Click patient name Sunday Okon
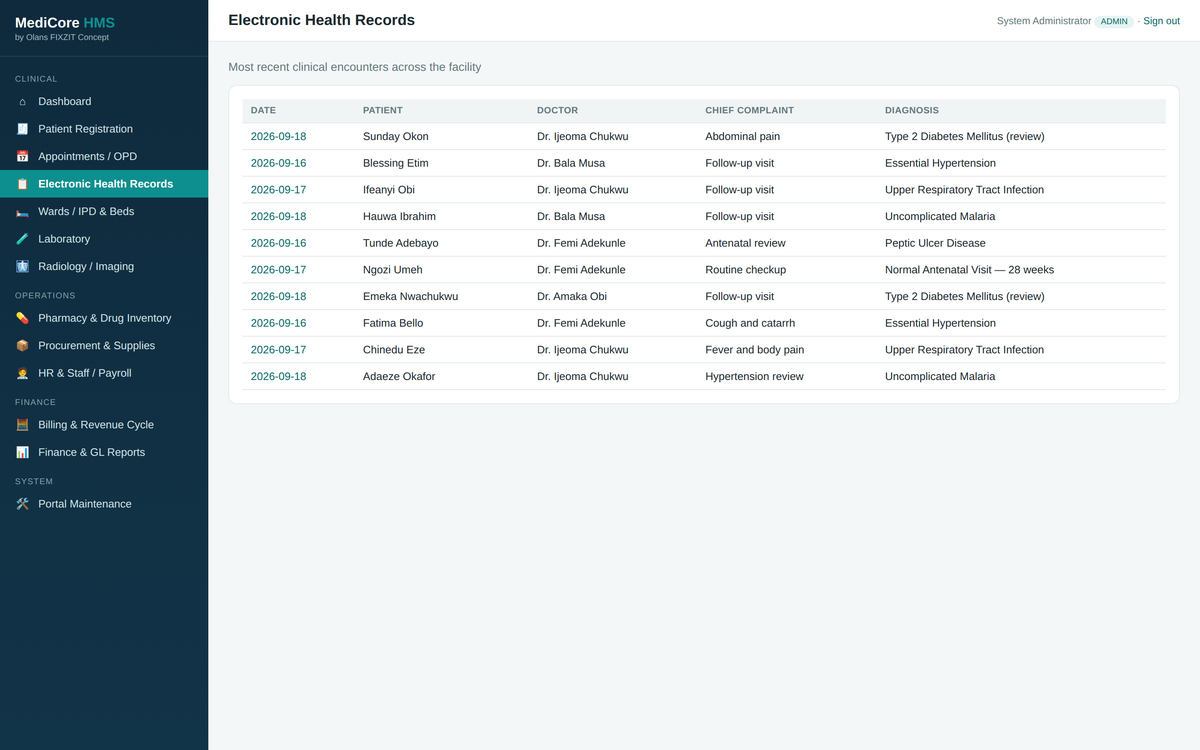Viewport: 1200px width, 750px height. [396, 136]
